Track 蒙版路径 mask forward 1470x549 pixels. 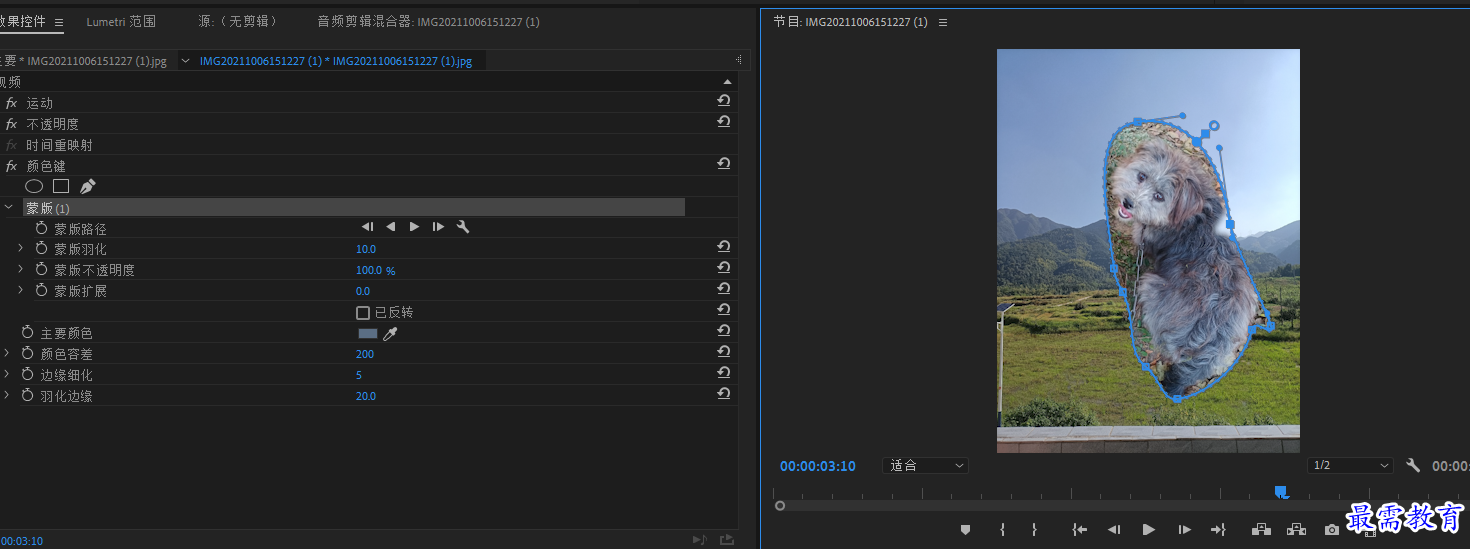click(414, 227)
